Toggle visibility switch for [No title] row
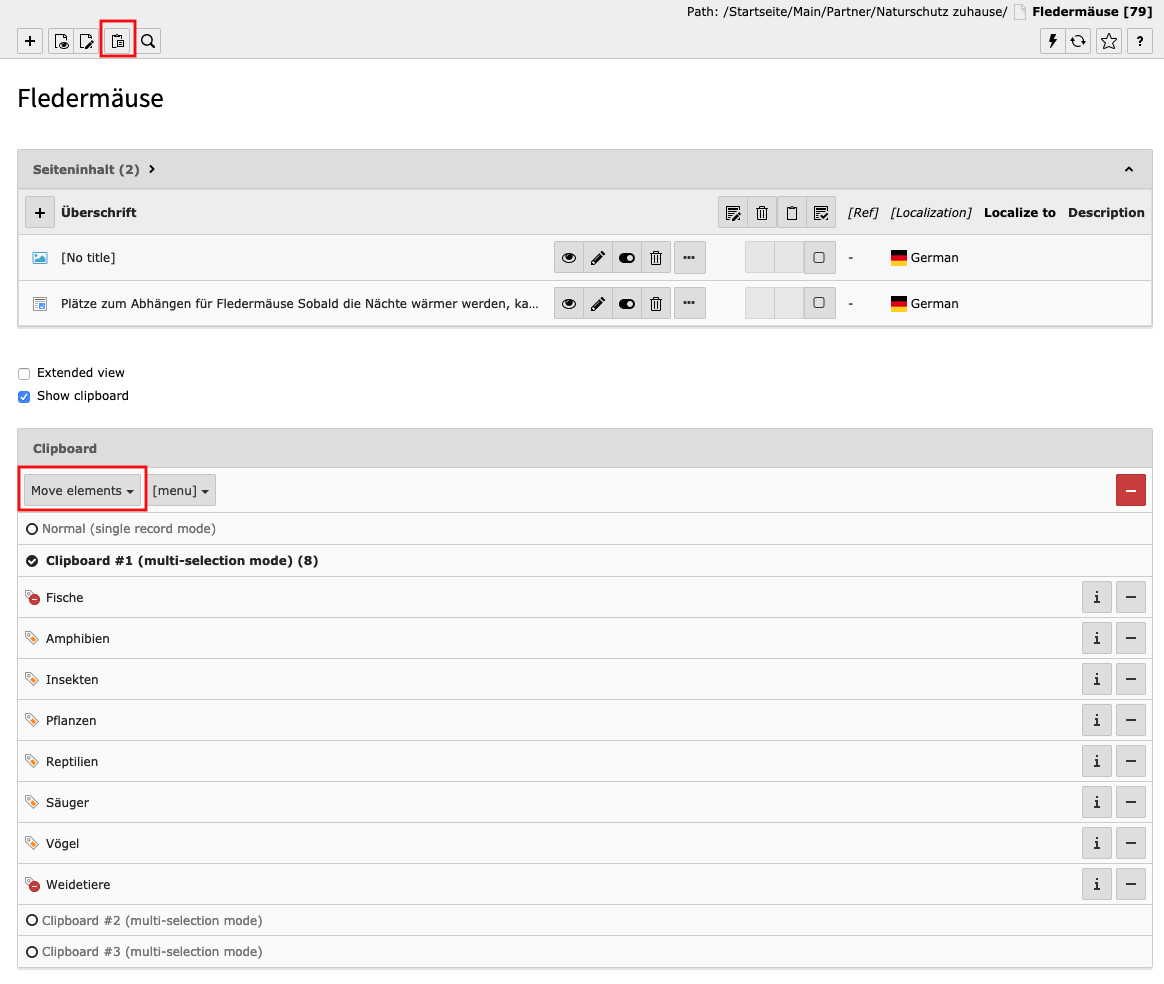Image resolution: width=1164 pixels, height=984 pixels. [x=627, y=258]
